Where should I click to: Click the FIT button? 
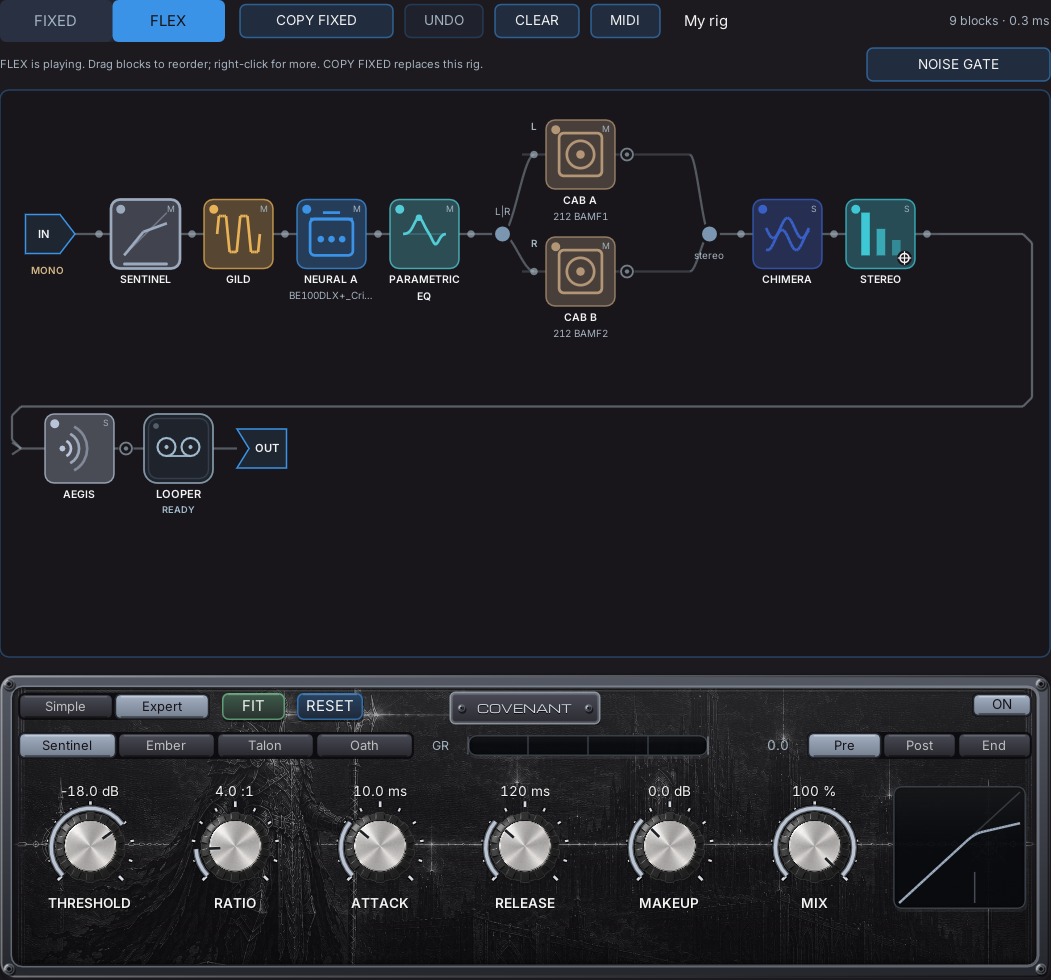point(253,707)
